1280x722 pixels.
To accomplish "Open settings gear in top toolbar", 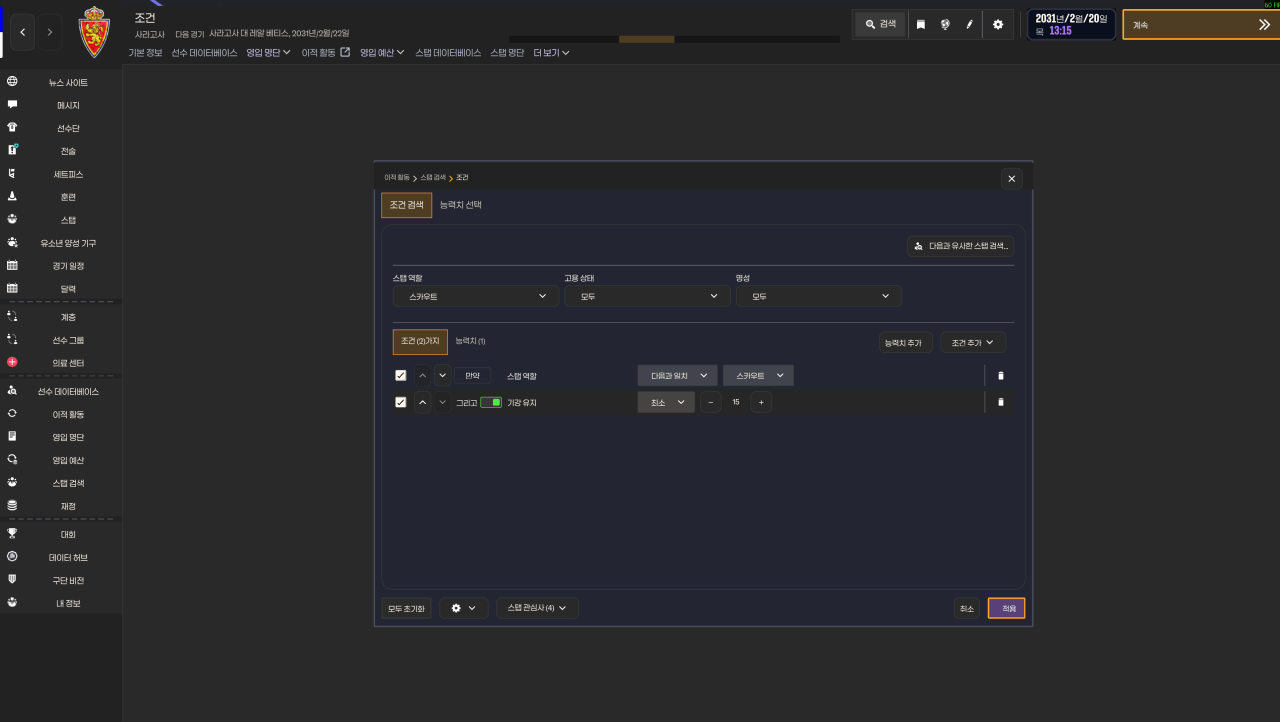I will pyautogui.click(x=997, y=24).
